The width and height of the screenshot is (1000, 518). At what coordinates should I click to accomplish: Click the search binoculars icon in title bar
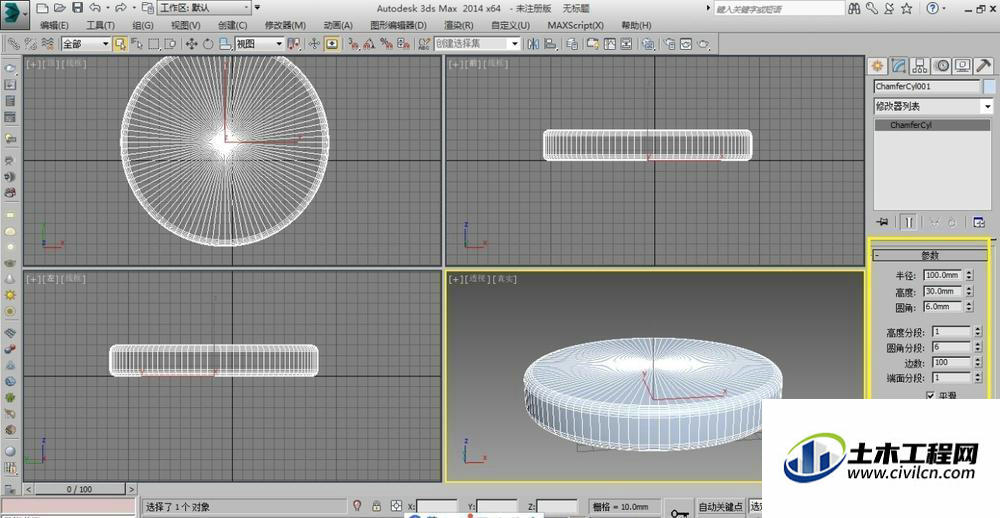pyautogui.click(x=855, y=8)
